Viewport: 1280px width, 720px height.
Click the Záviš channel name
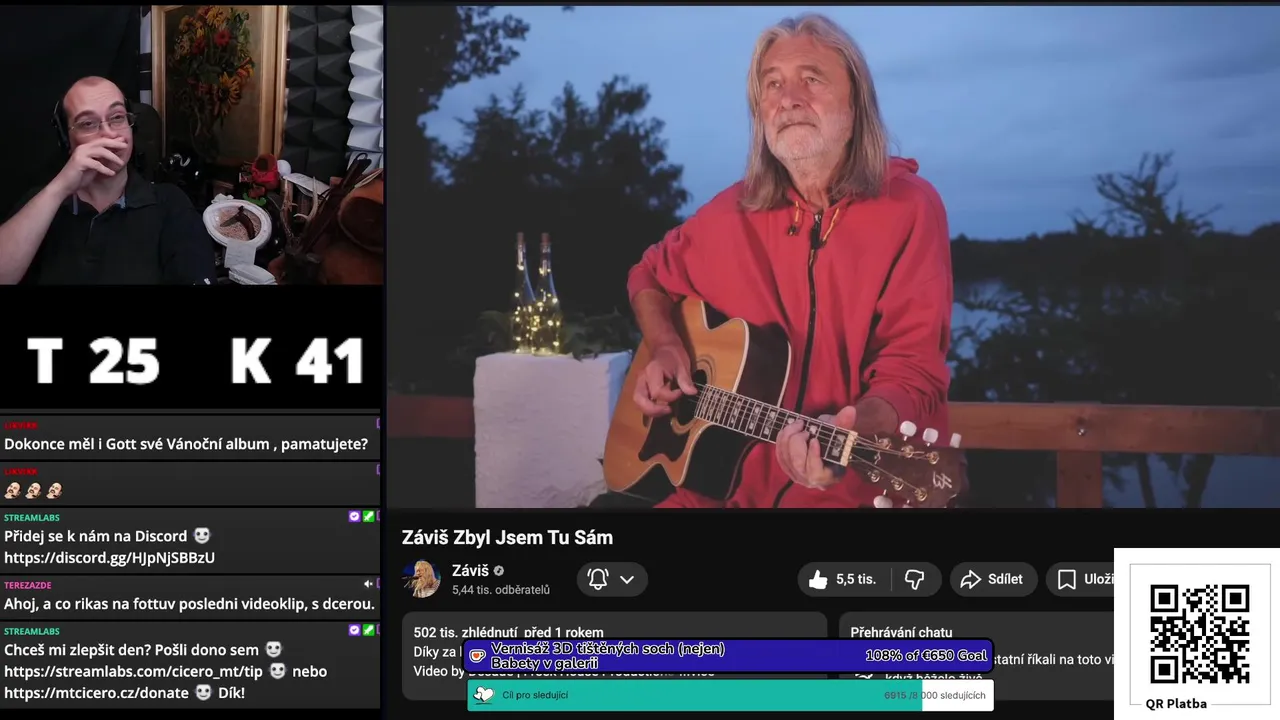[x=470, y=571]
